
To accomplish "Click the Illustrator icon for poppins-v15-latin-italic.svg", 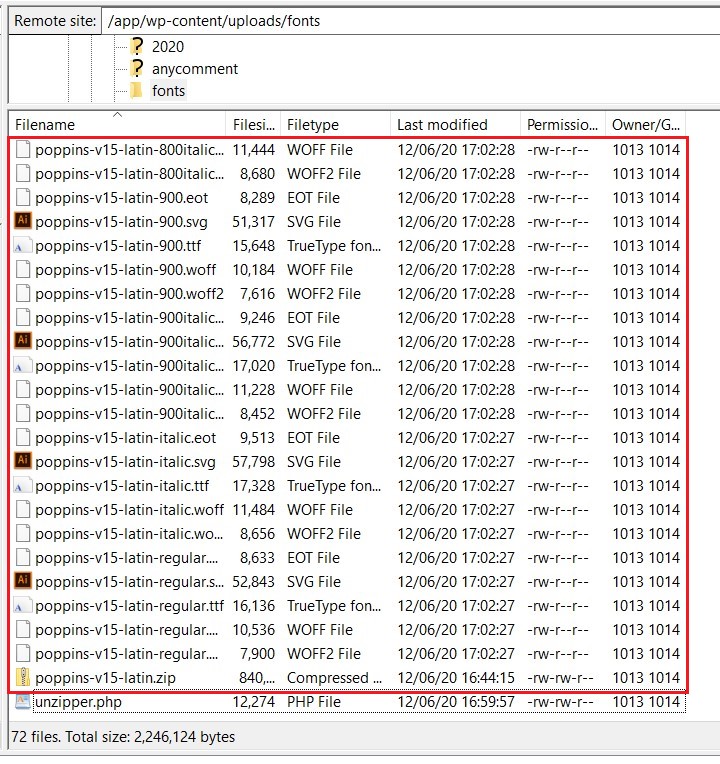I will [x=23, y=462].
